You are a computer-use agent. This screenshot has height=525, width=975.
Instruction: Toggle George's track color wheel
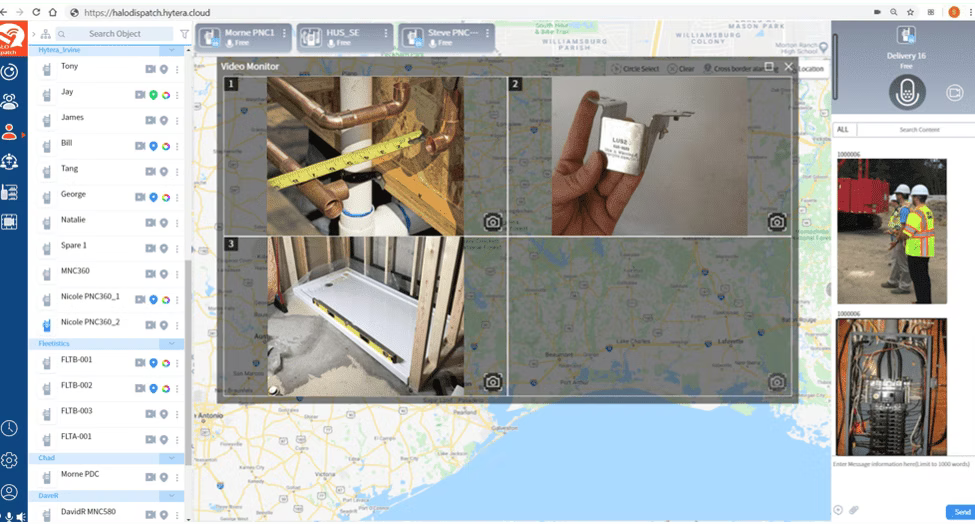click(x=166, y=197)
